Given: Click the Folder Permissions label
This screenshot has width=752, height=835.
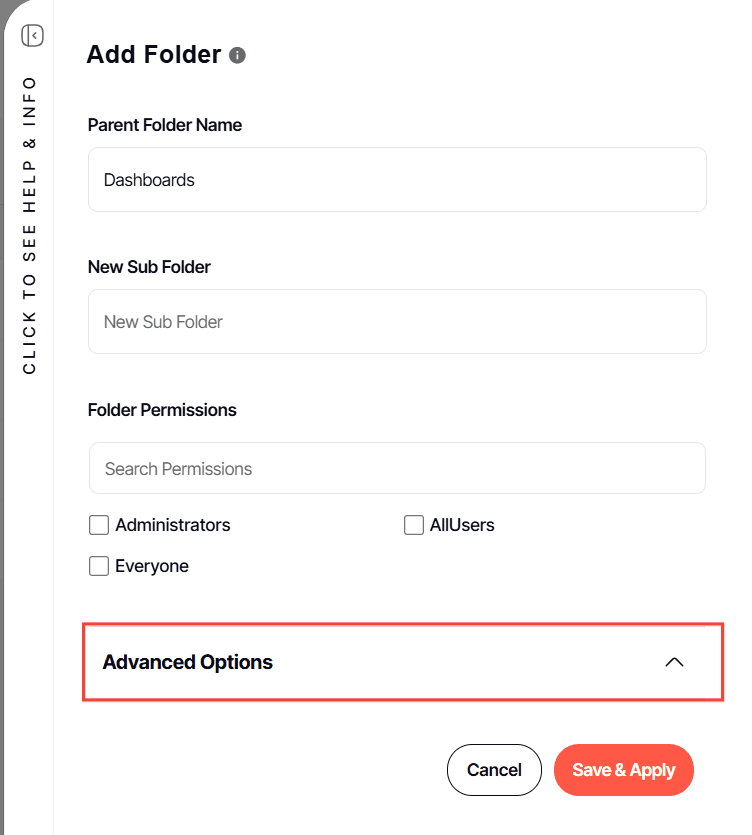Looking at the screenshot, I should coord(162,410).
